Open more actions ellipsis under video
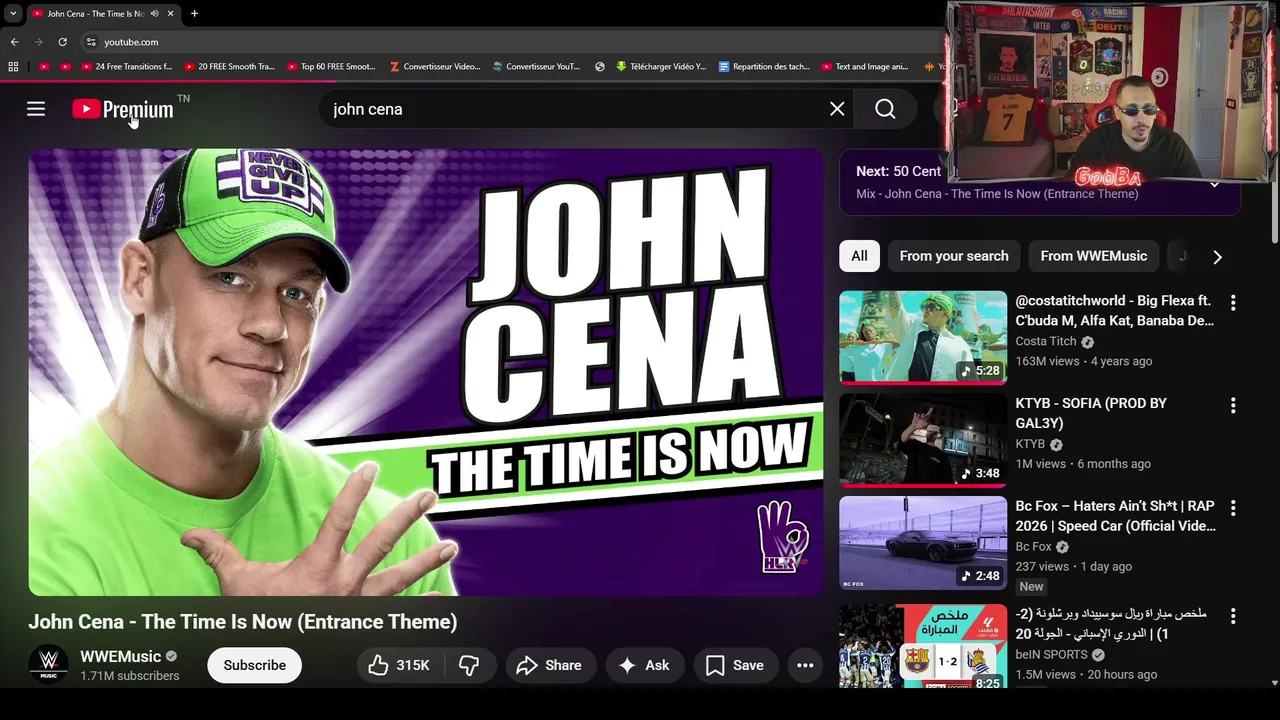 (x=805, y=665)
